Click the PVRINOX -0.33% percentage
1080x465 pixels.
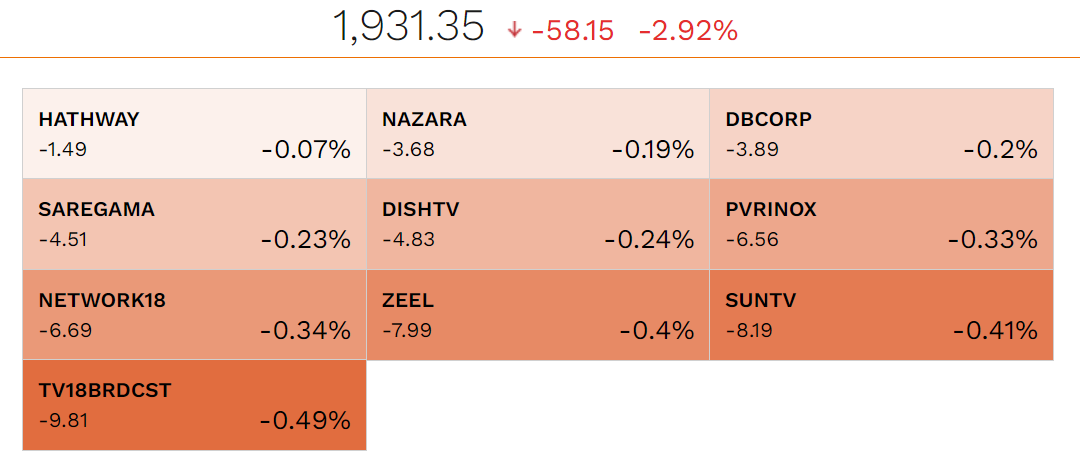(993, 240)
